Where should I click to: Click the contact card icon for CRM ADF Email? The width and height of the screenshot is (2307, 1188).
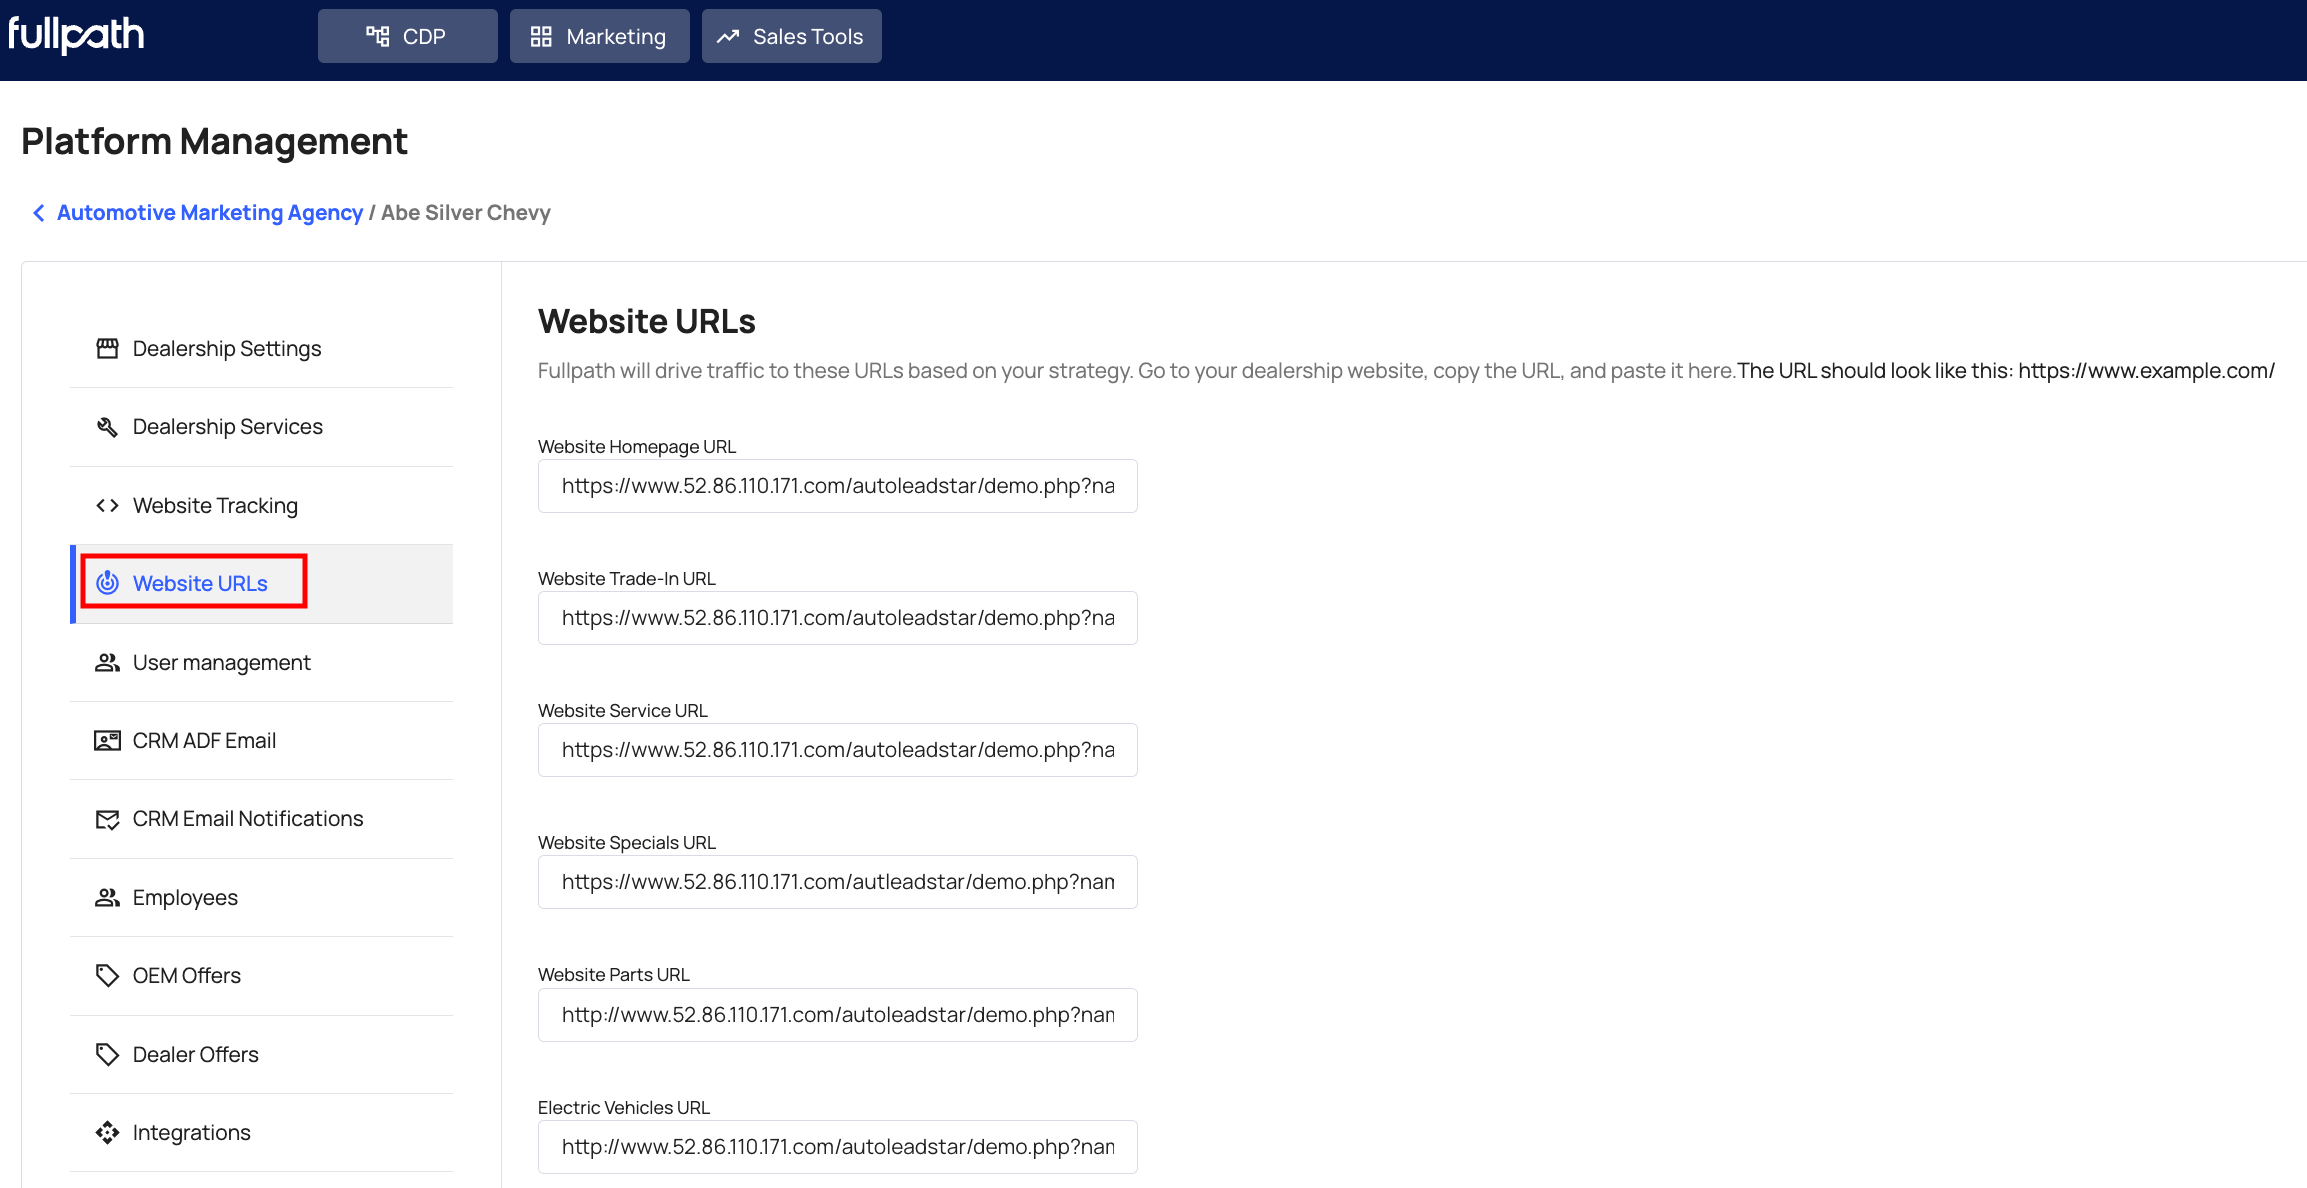107,740
